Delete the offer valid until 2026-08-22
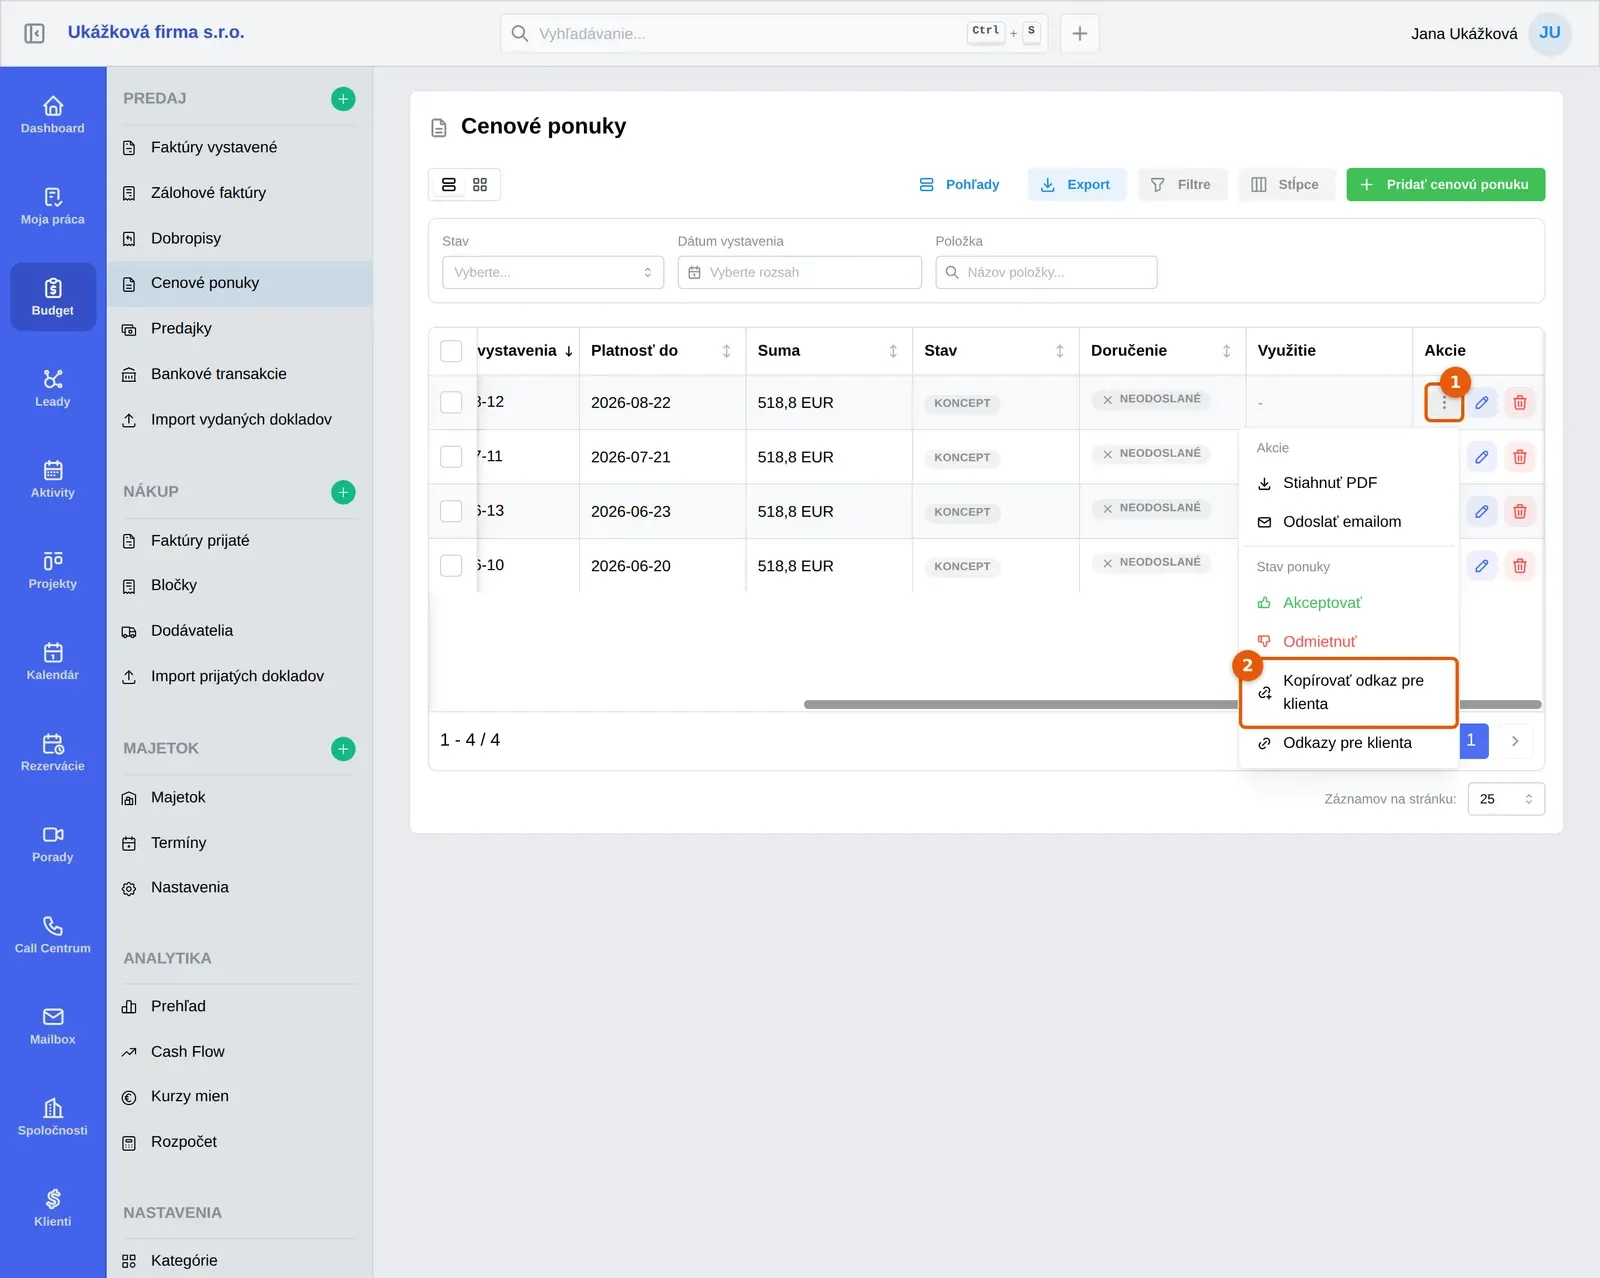This screenshot has height=1278, width=1600. point(1520,402)
